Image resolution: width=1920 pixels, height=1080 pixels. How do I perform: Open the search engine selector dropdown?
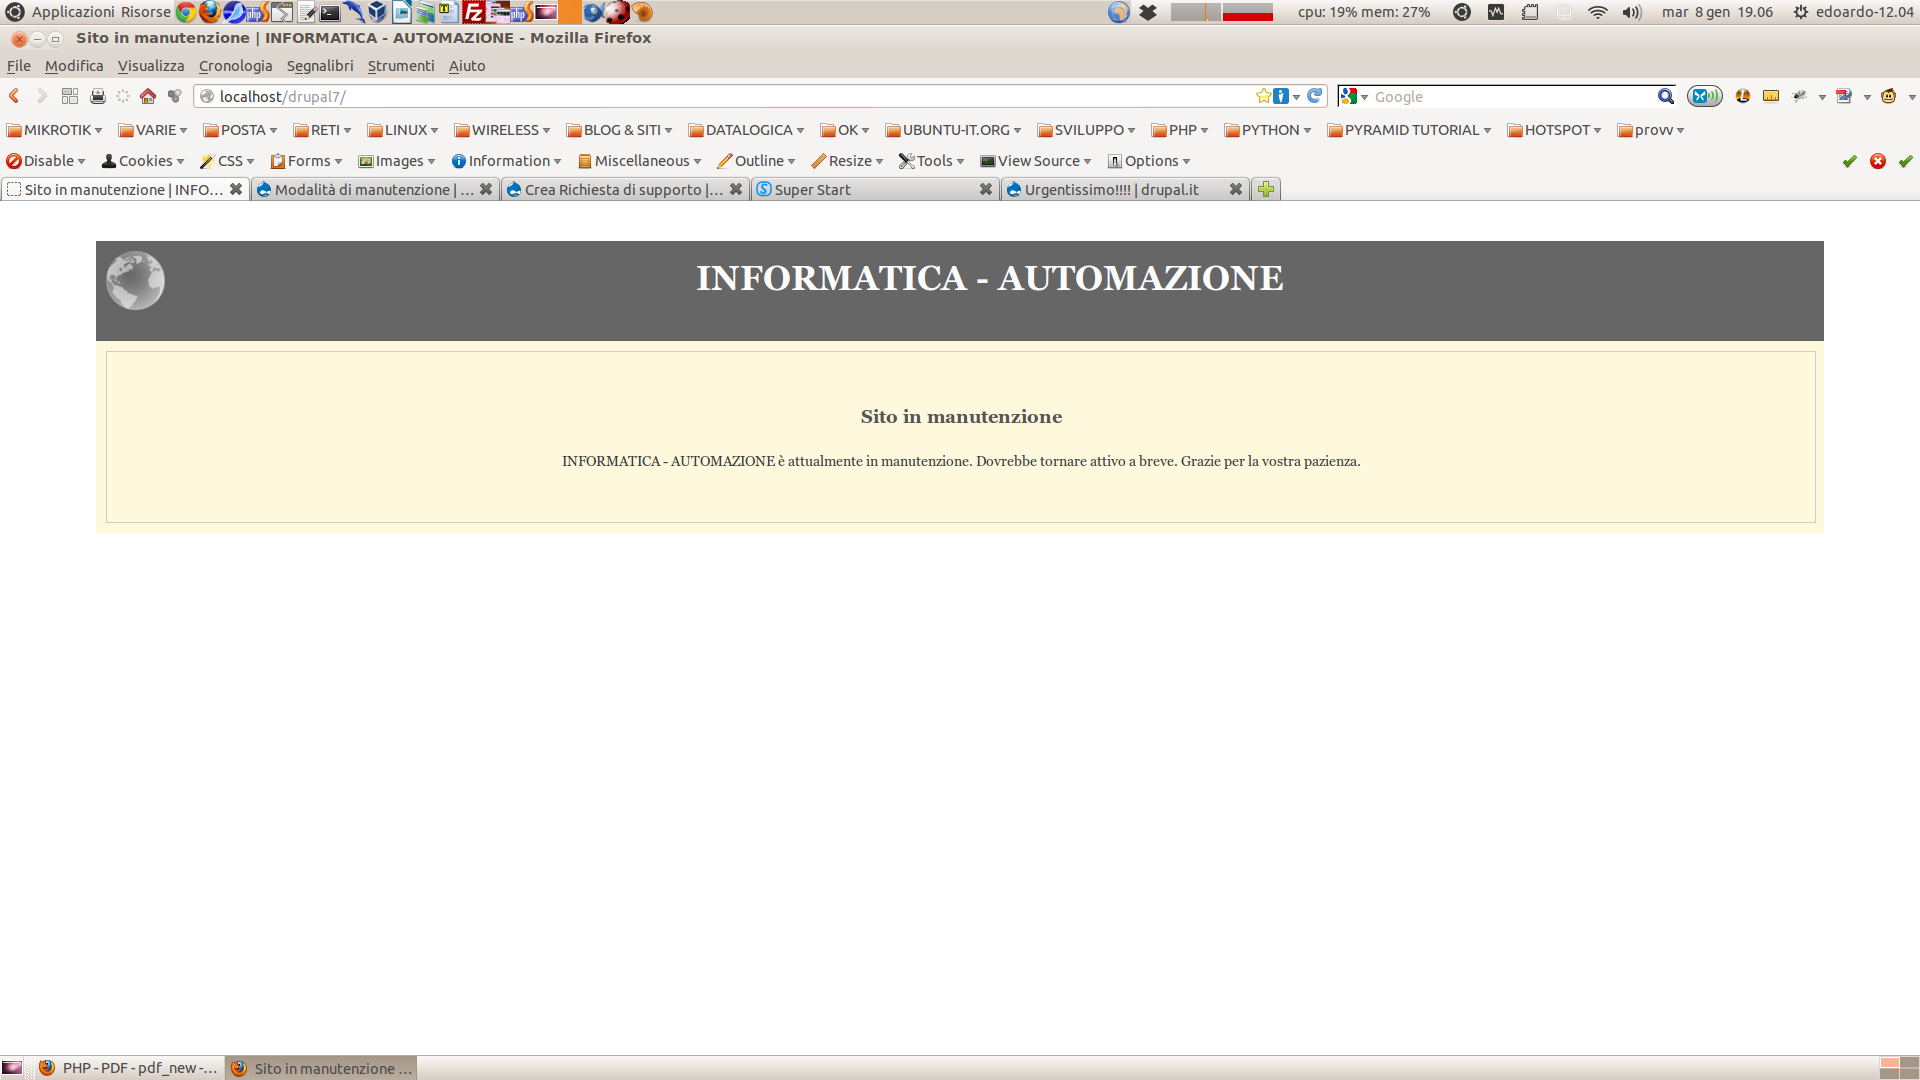point(1355,96)
